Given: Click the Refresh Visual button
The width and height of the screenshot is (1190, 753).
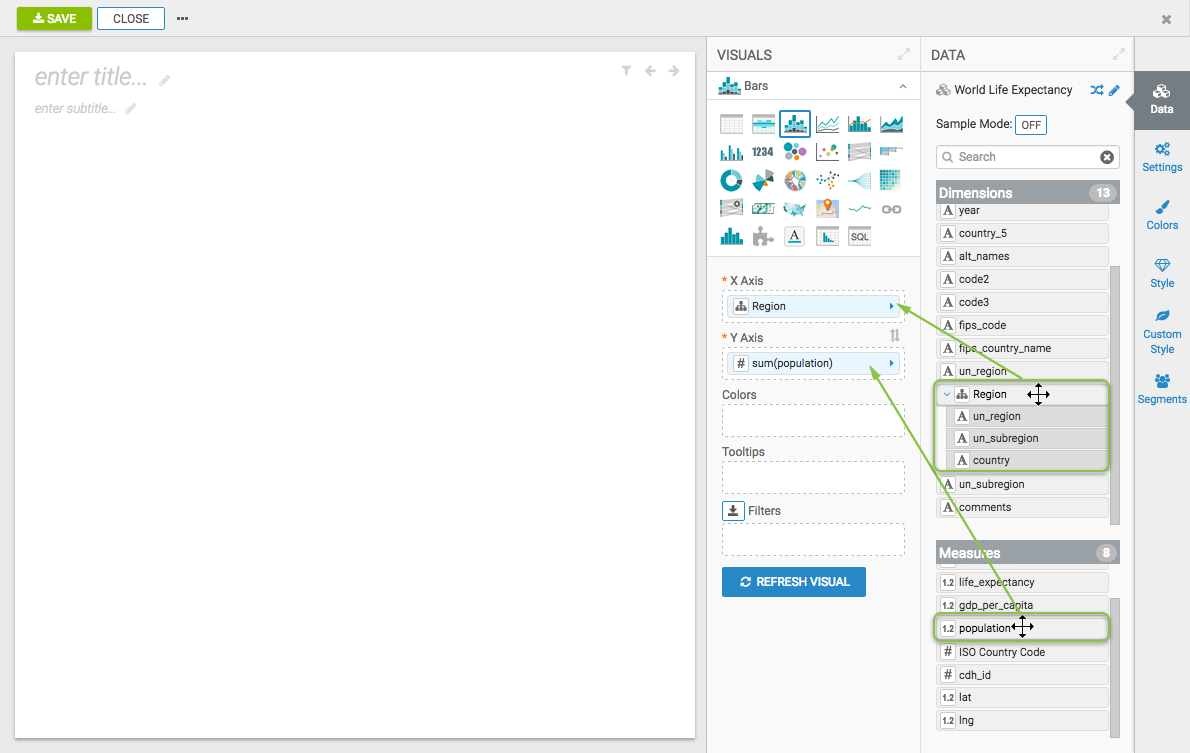Looking at the screenshot, I should (793, 582).
